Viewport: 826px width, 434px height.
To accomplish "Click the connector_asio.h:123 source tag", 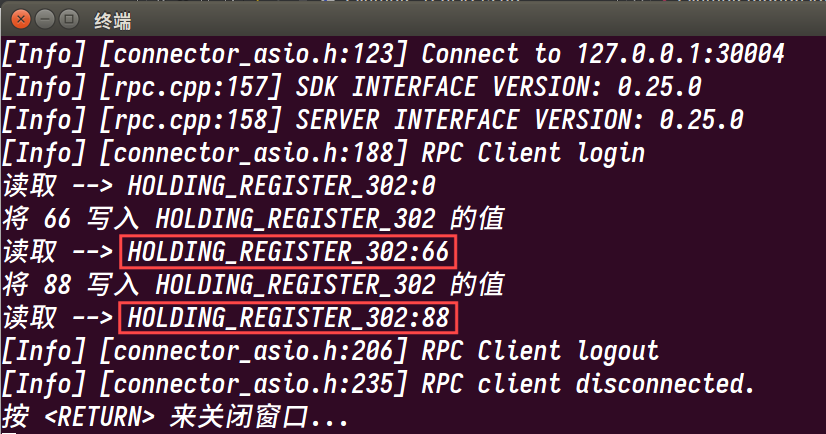I will point(253,54).
